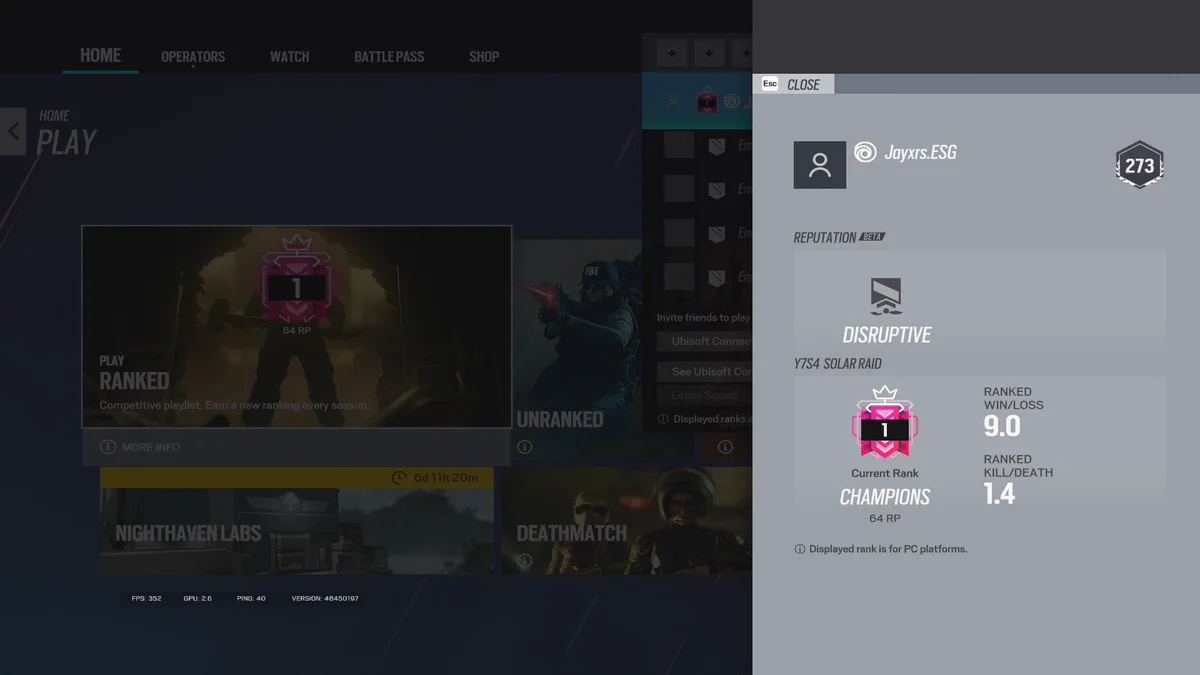Viewport: 1200px width, 675px height.
Task: Click the PING: 40 readout
Action: (x=251, y=598)
